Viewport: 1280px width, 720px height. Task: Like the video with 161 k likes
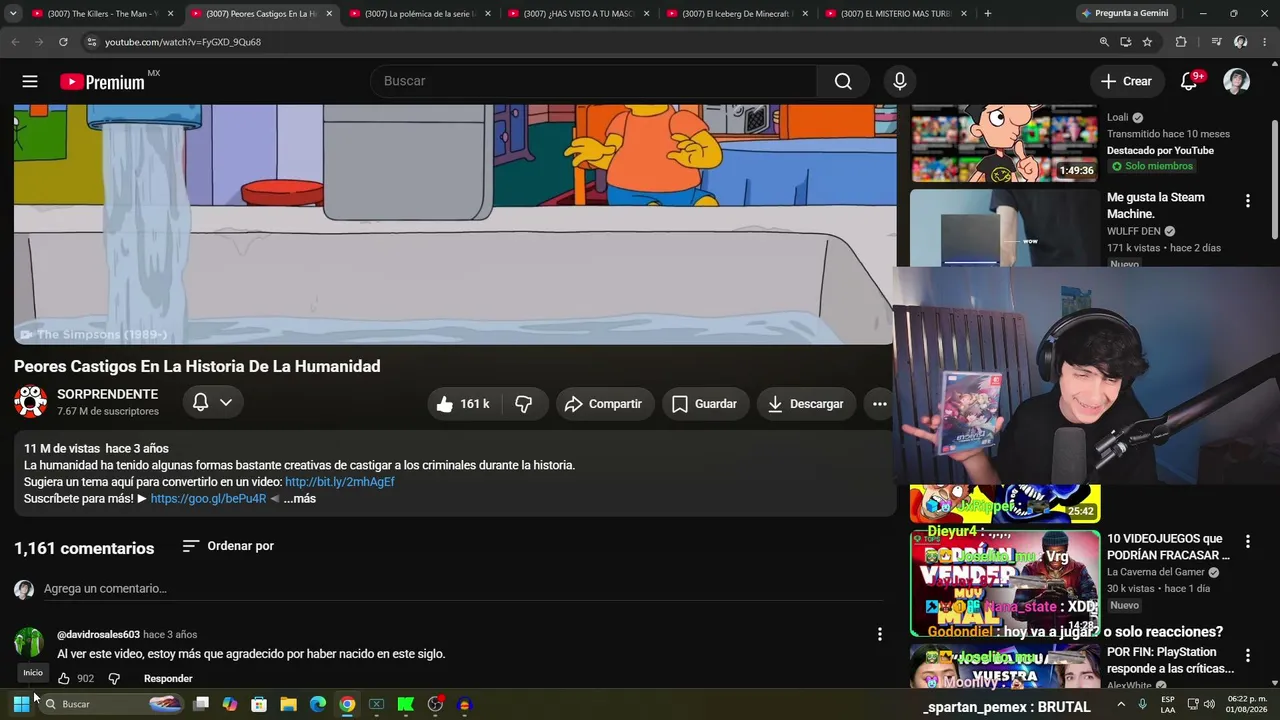pos(464,404)
